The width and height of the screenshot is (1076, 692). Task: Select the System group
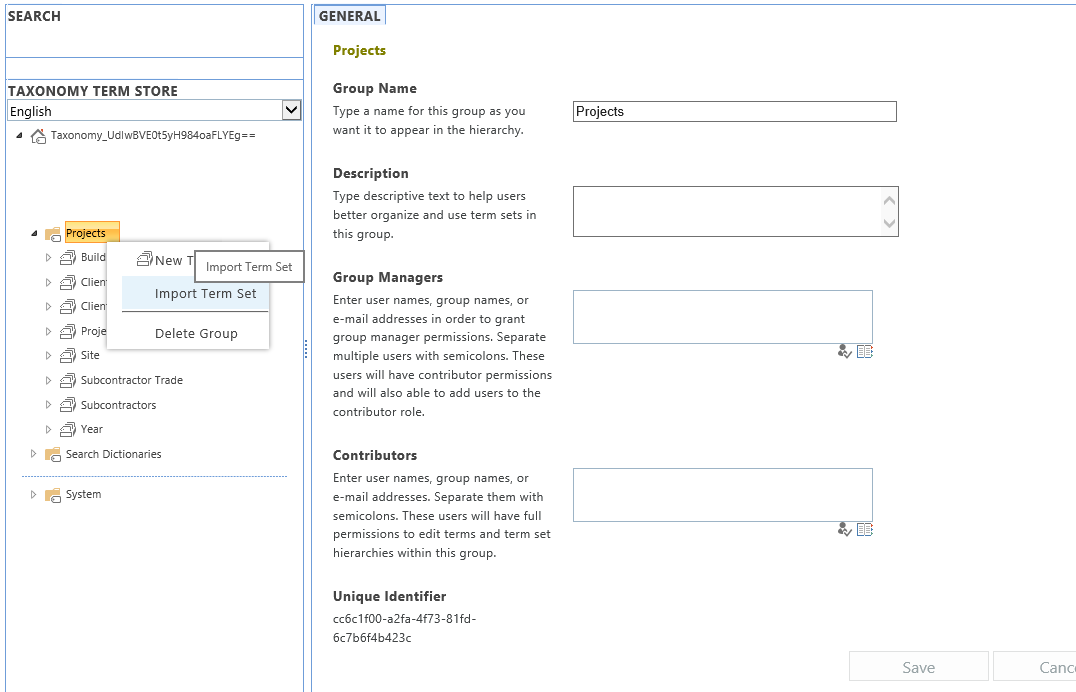pos(83,494)
